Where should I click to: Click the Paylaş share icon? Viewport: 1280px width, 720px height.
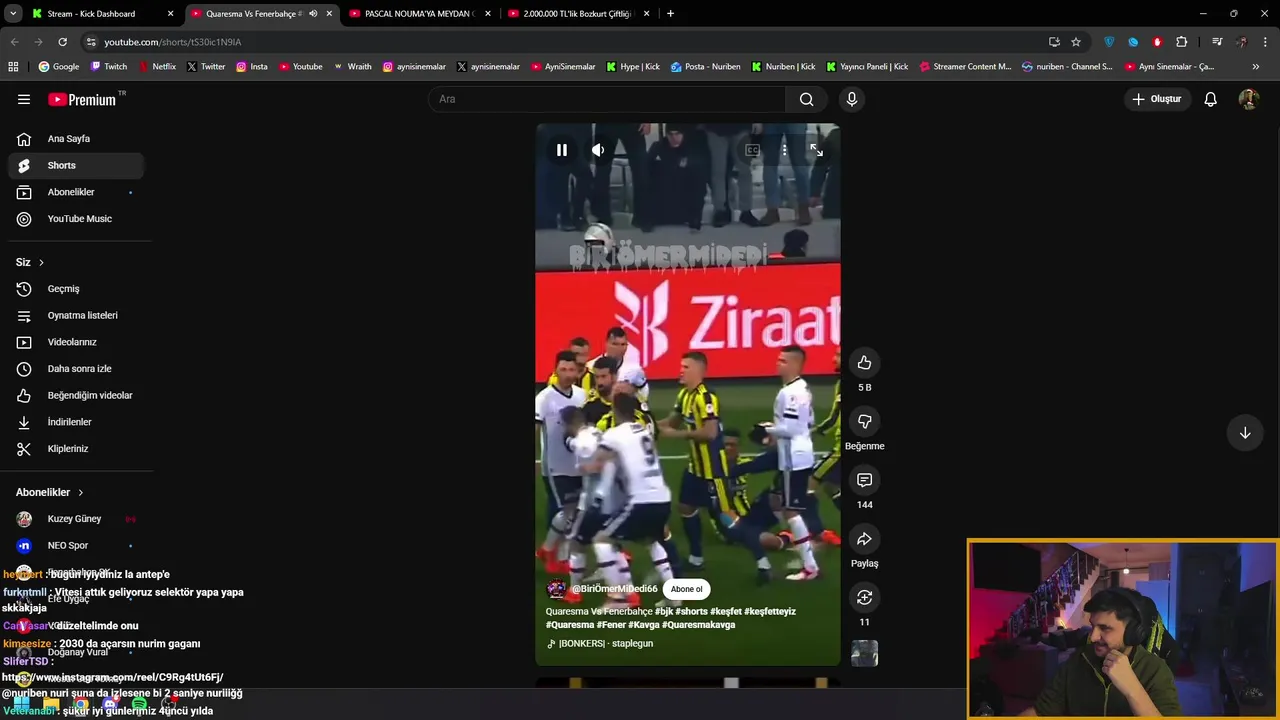point(864,539)
